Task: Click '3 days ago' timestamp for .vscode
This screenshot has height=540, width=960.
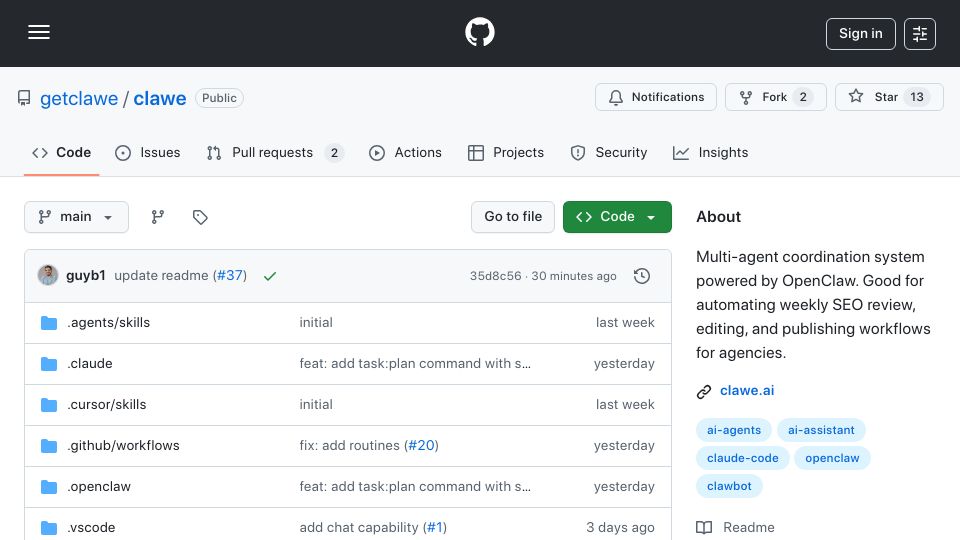Action: pos(620,528)
